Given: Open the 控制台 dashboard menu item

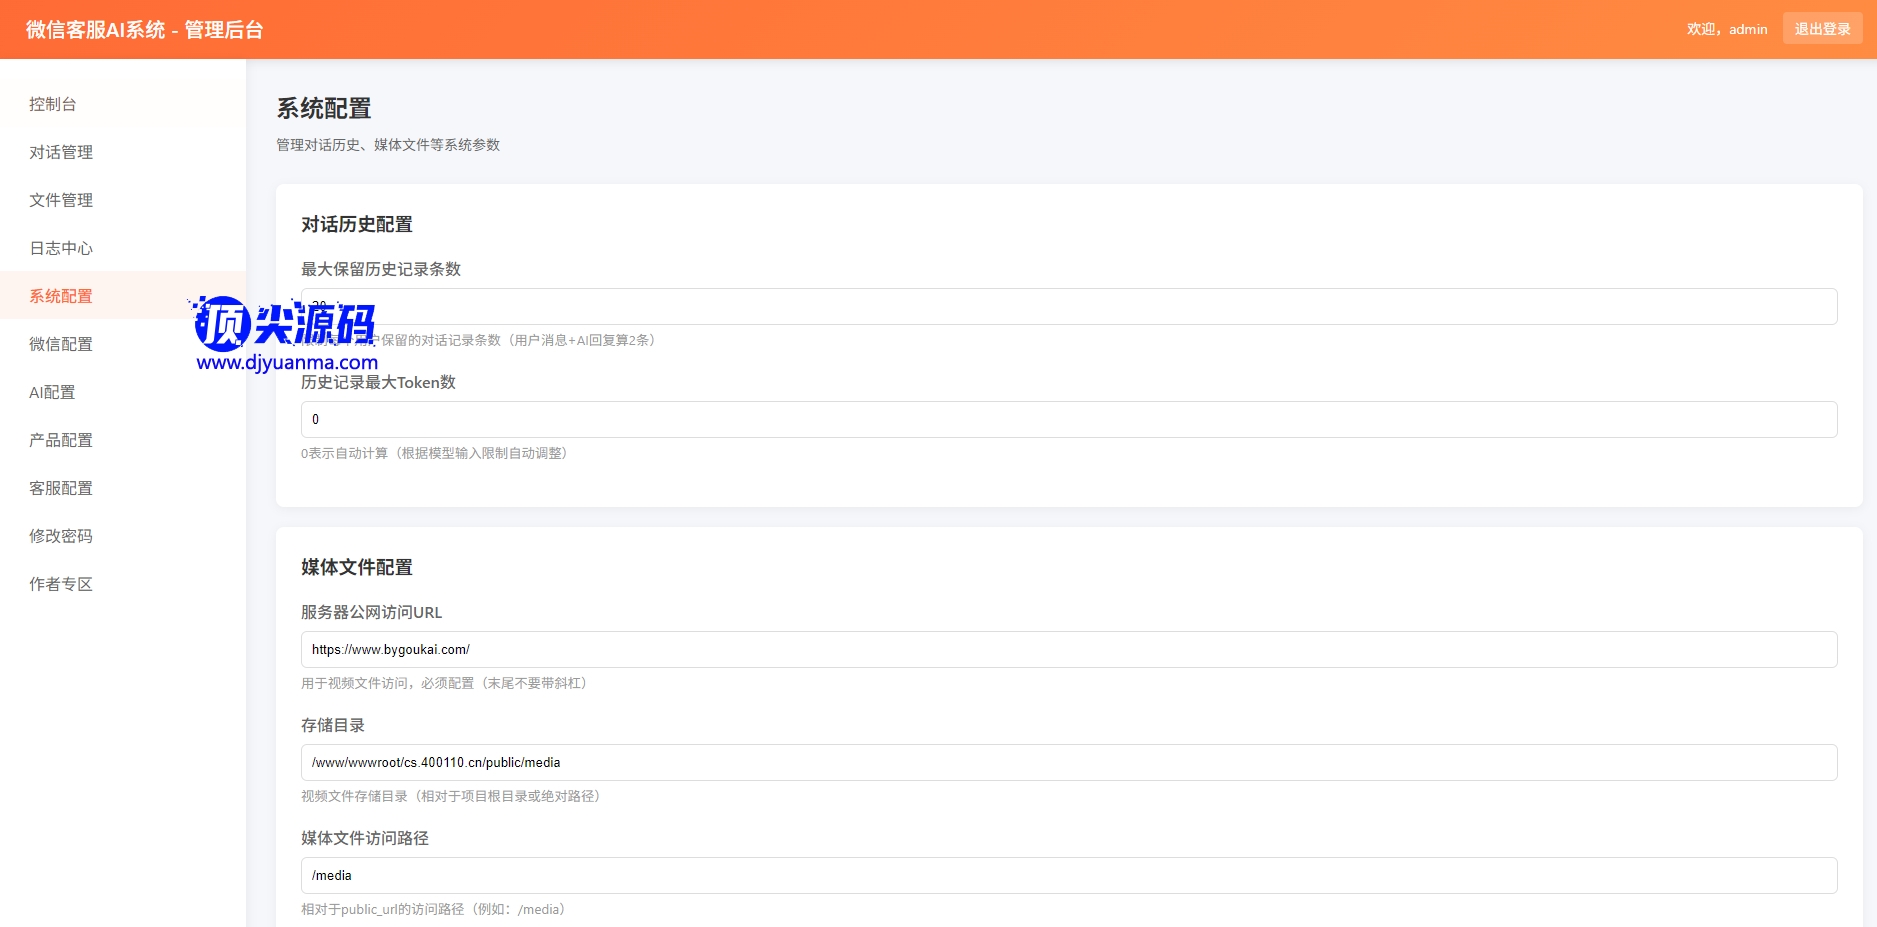Looking at the screenshot, I should (53, 104).
